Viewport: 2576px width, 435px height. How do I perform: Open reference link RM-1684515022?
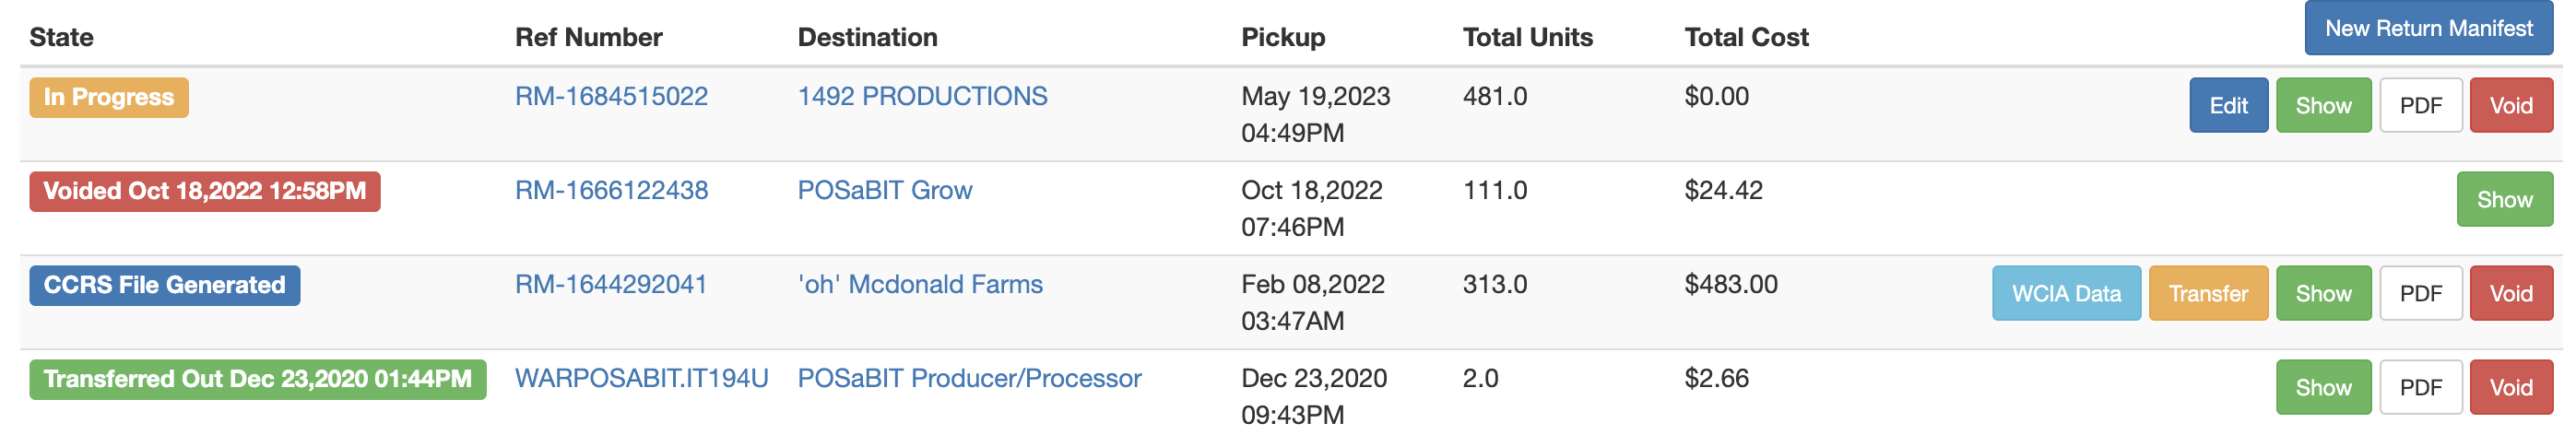pos(611,97)
